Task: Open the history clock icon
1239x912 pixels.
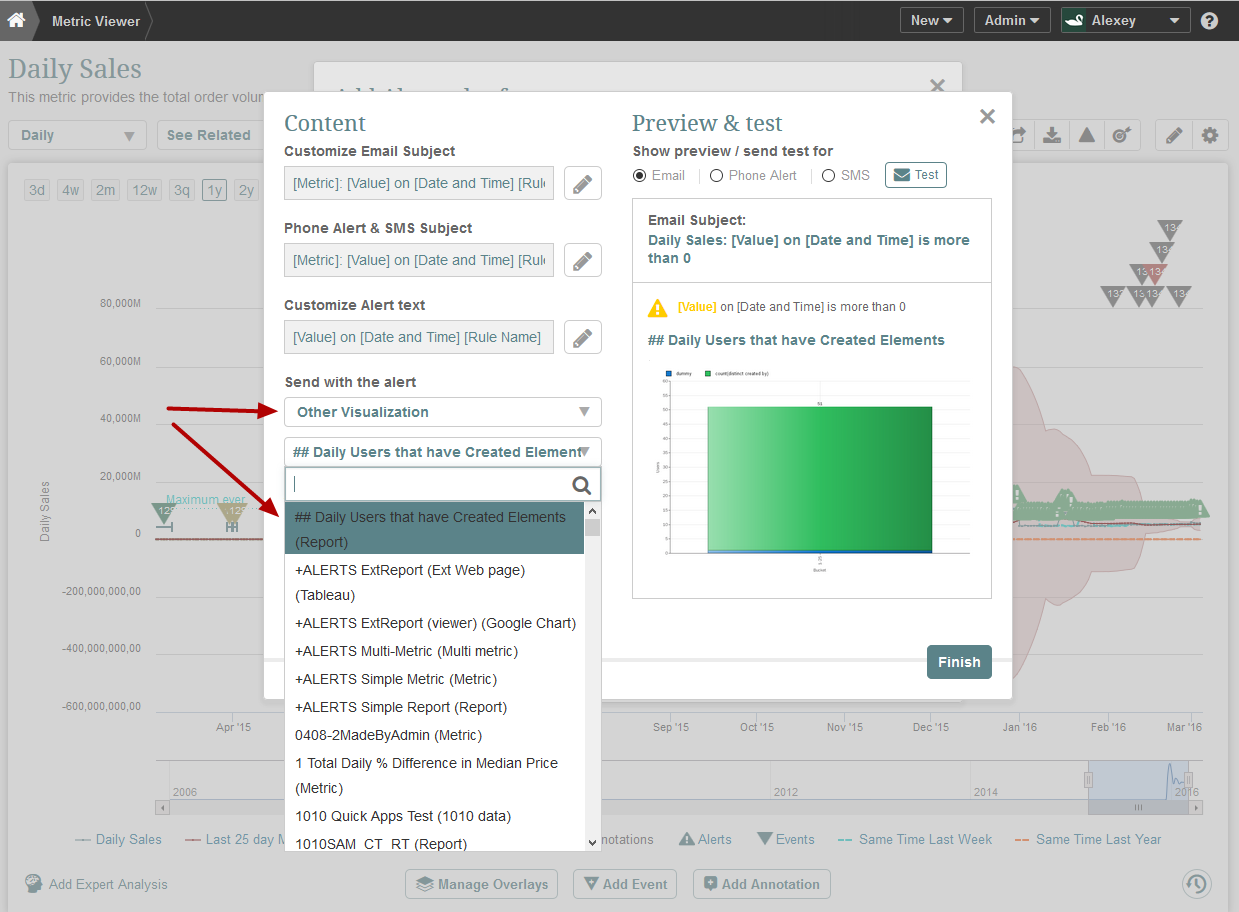Action: tap(1196, 884)
